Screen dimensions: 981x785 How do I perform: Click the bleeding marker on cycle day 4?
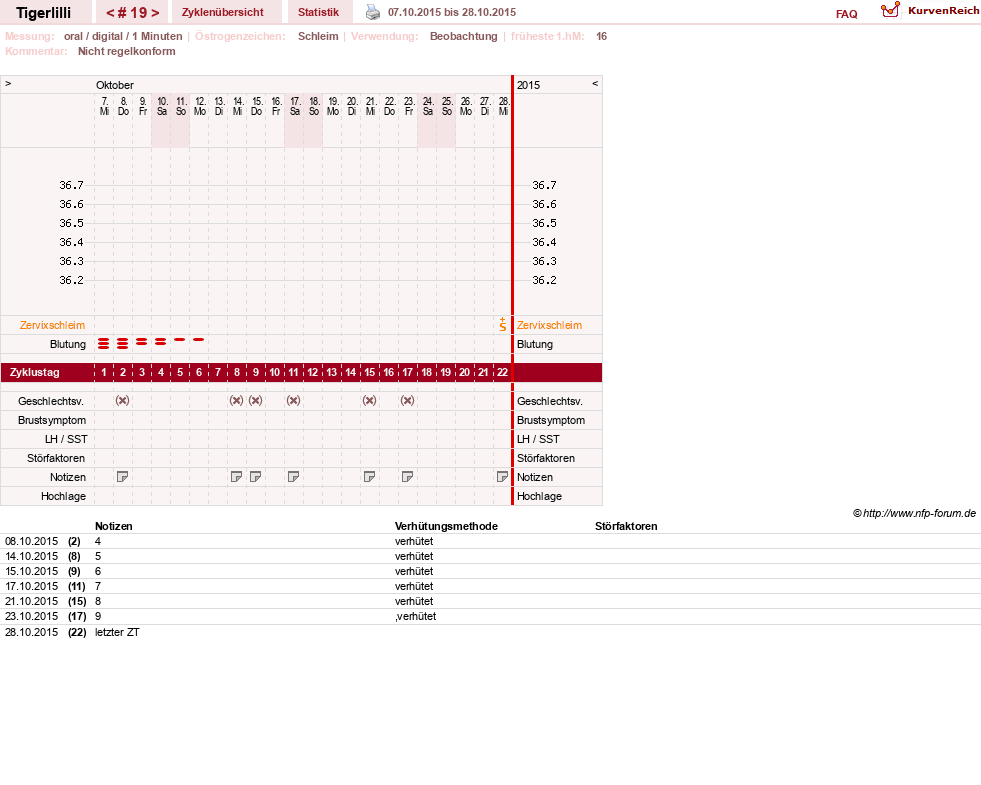coord(161,342)
